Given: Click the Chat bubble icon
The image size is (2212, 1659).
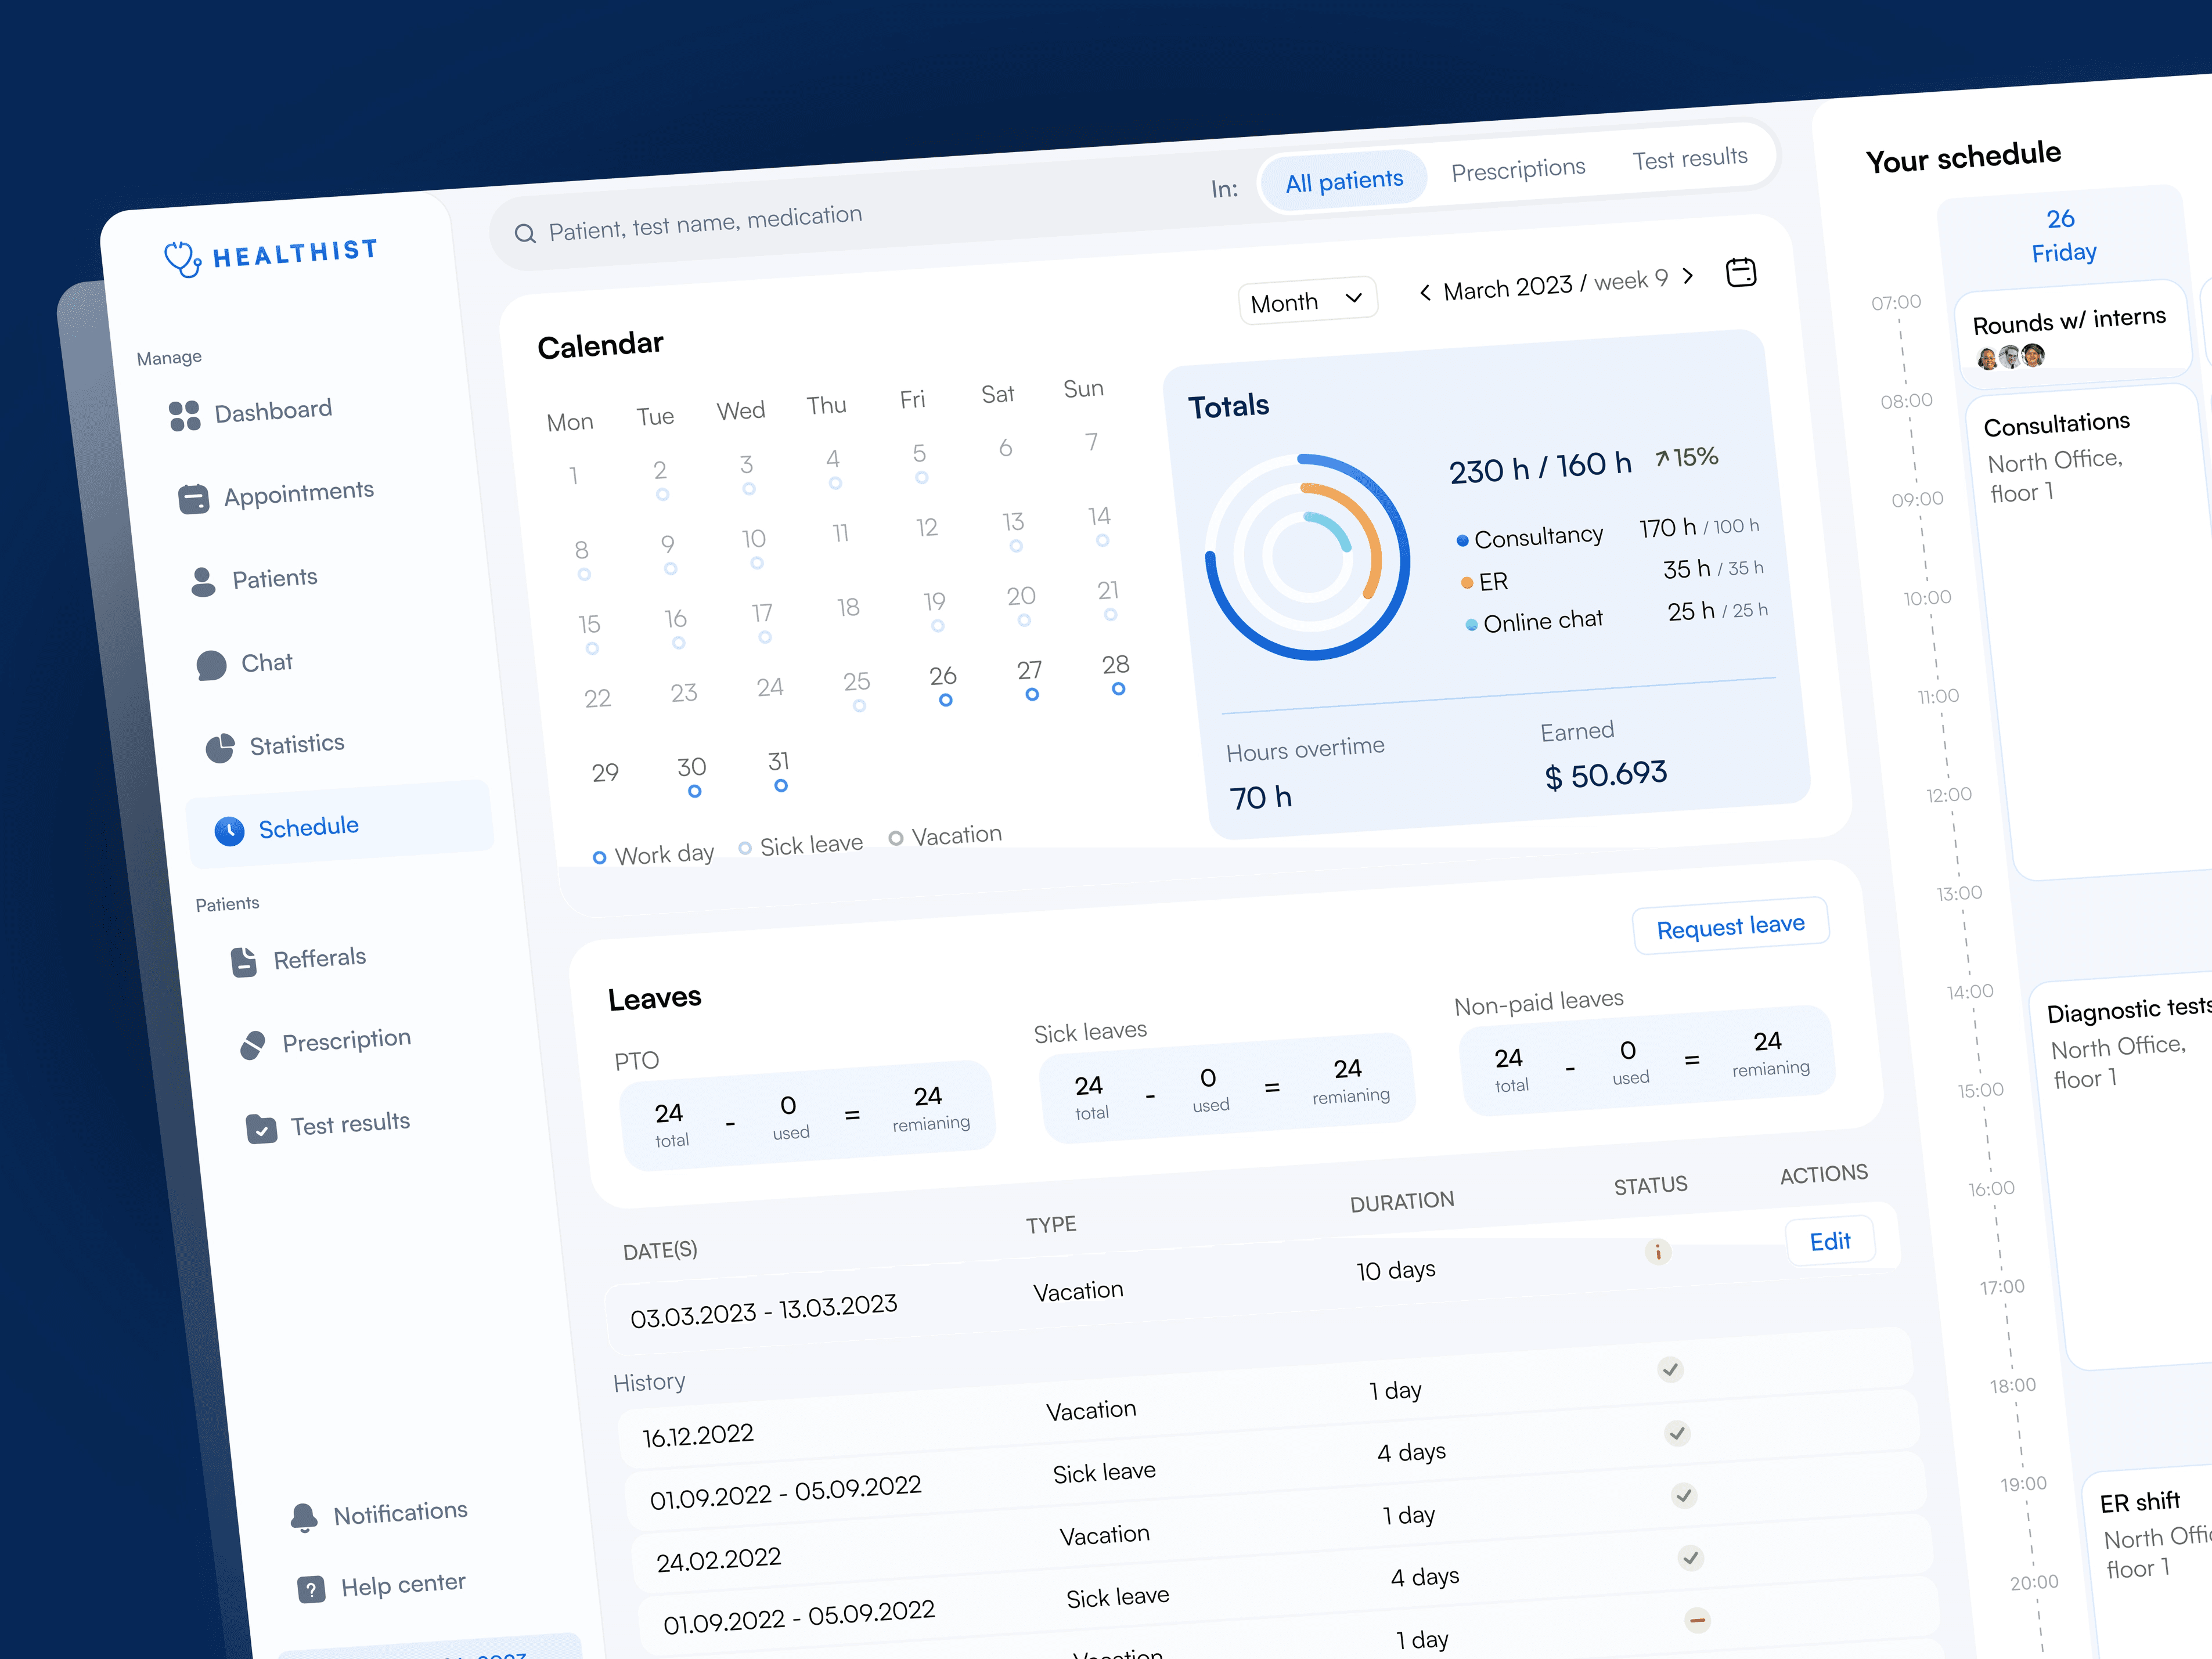Looking at the screenshot, I should pyautogui.click(x=211, y=666).
